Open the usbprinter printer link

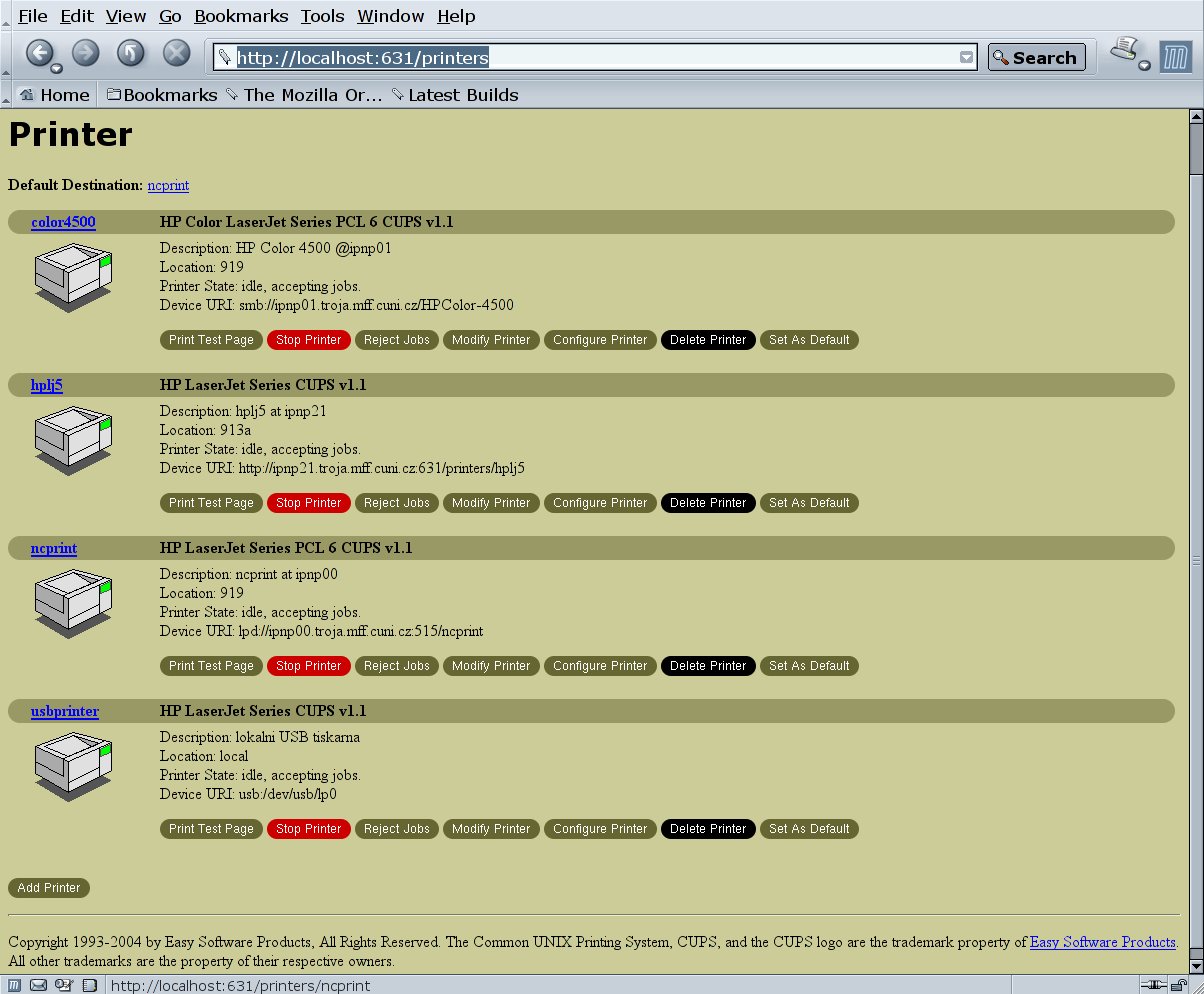65,711
